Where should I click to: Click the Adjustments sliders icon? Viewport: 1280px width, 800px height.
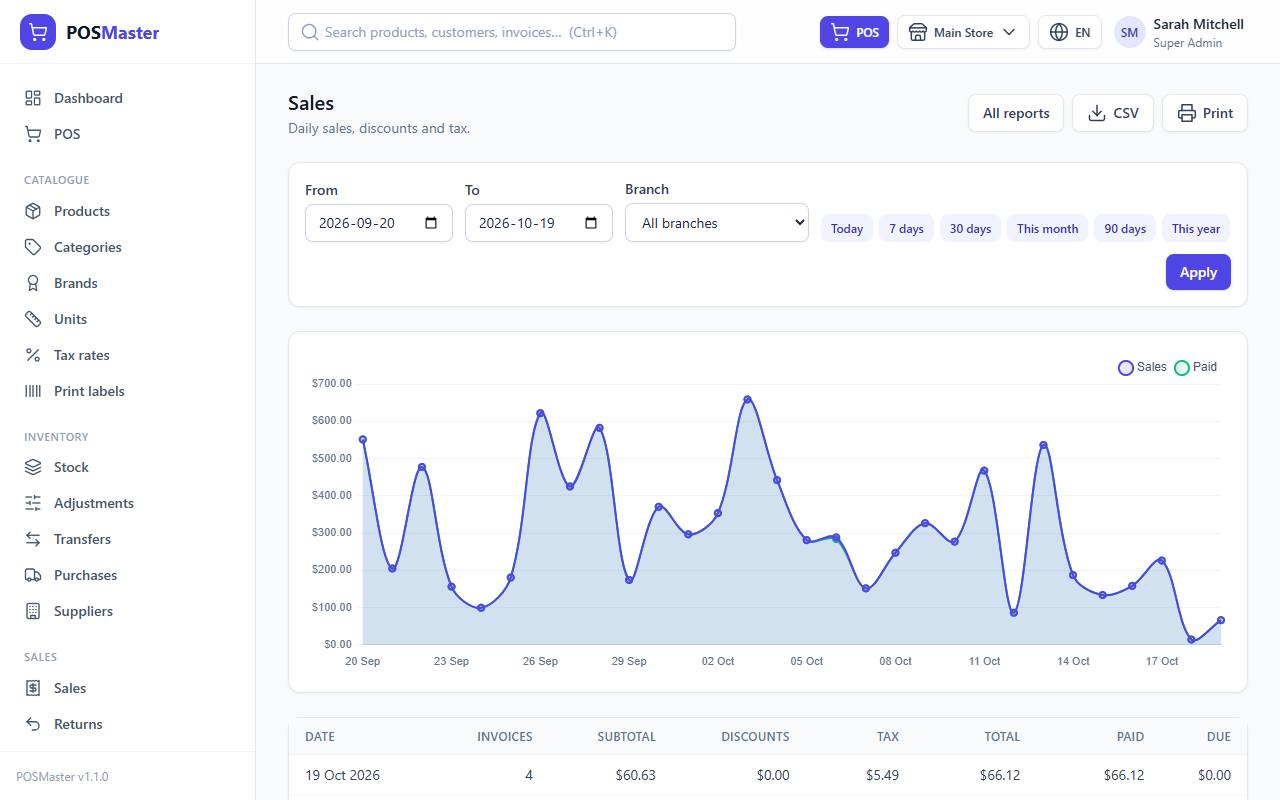33,503
